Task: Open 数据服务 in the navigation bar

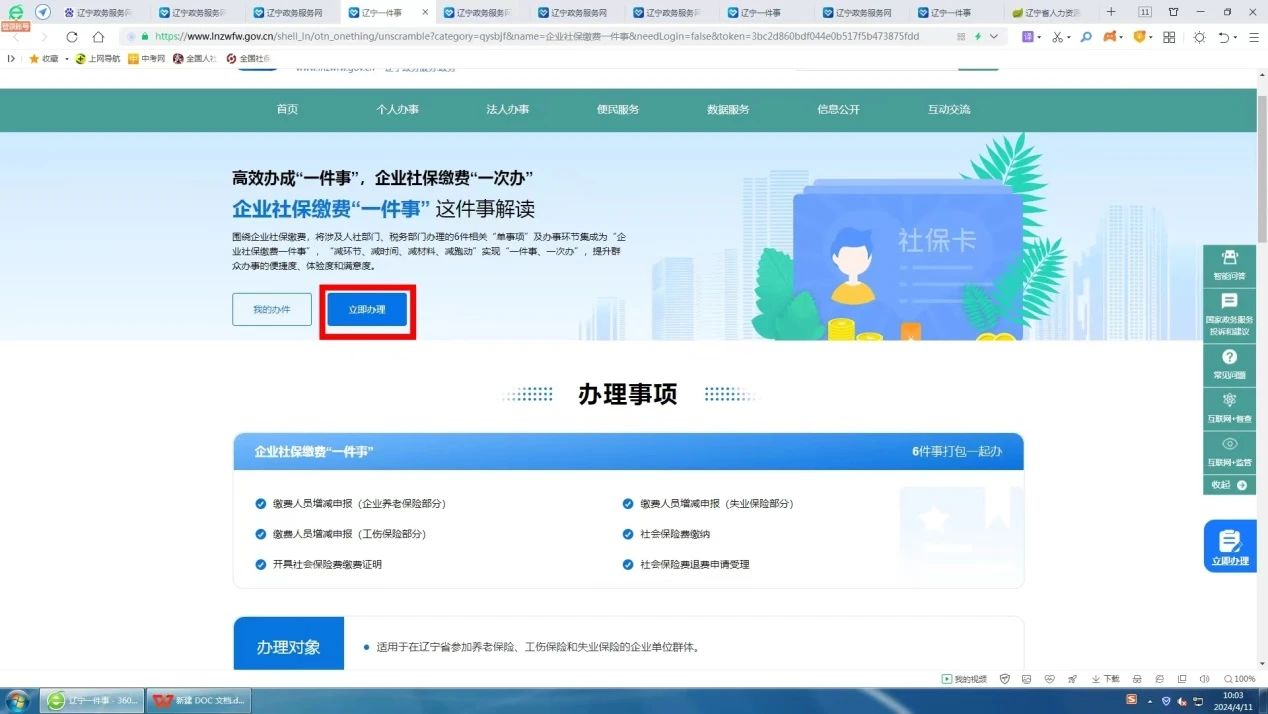Action: point(728,110)
